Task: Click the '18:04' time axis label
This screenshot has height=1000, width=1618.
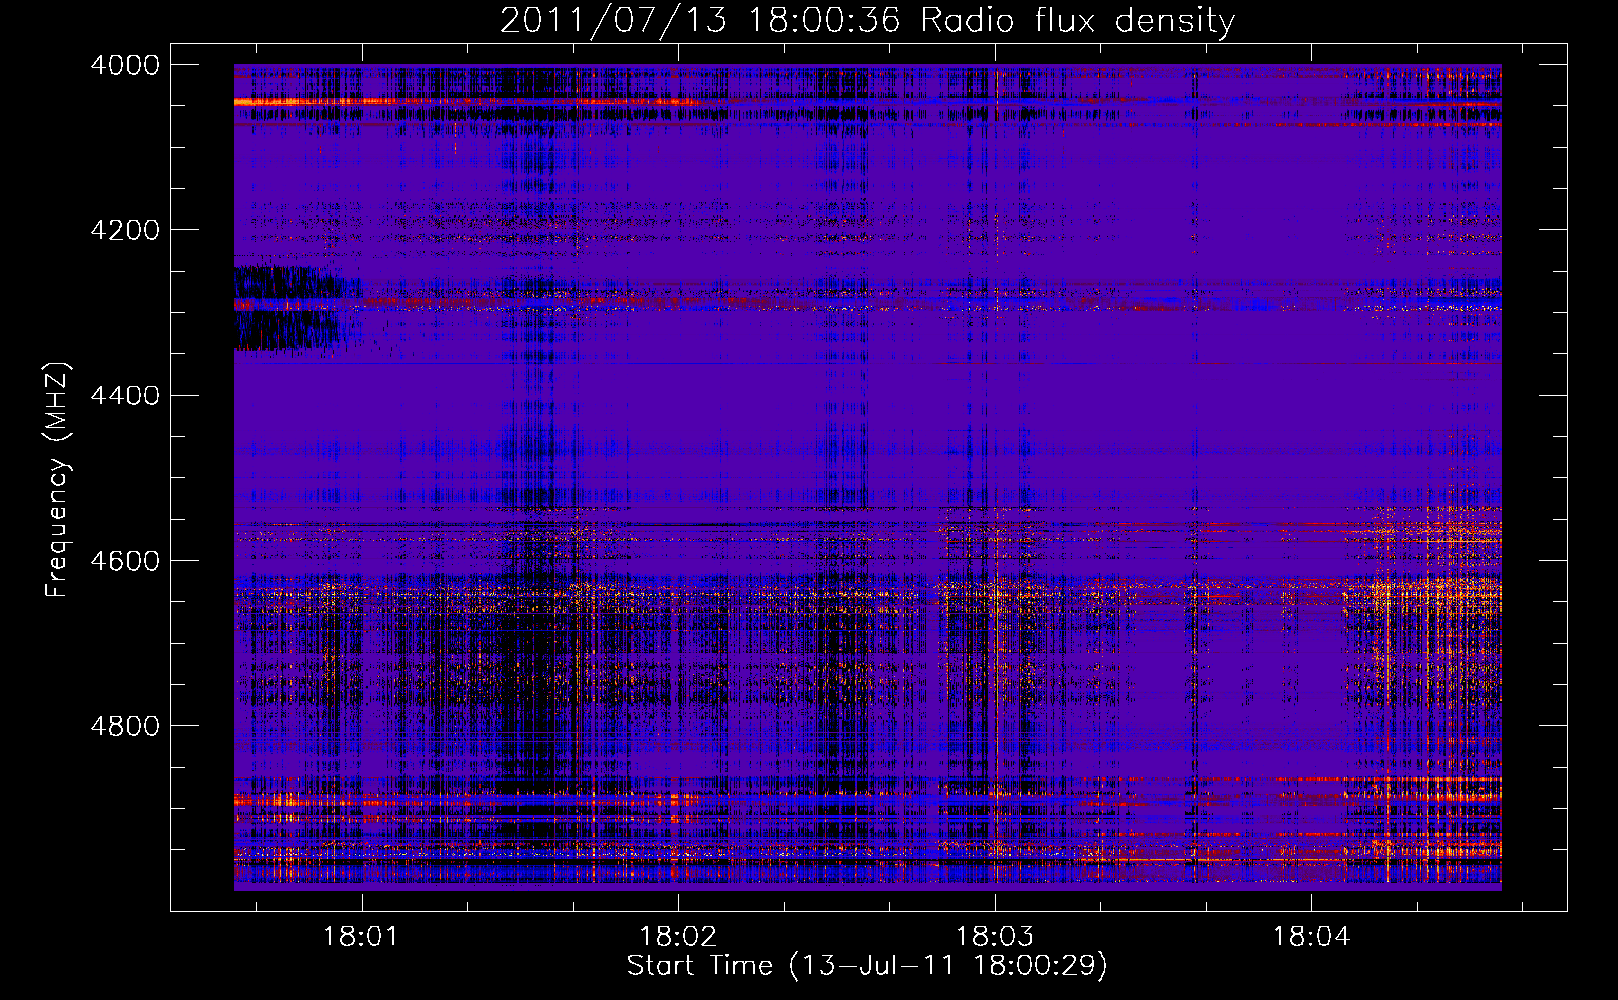Action: pos(1311,937)
